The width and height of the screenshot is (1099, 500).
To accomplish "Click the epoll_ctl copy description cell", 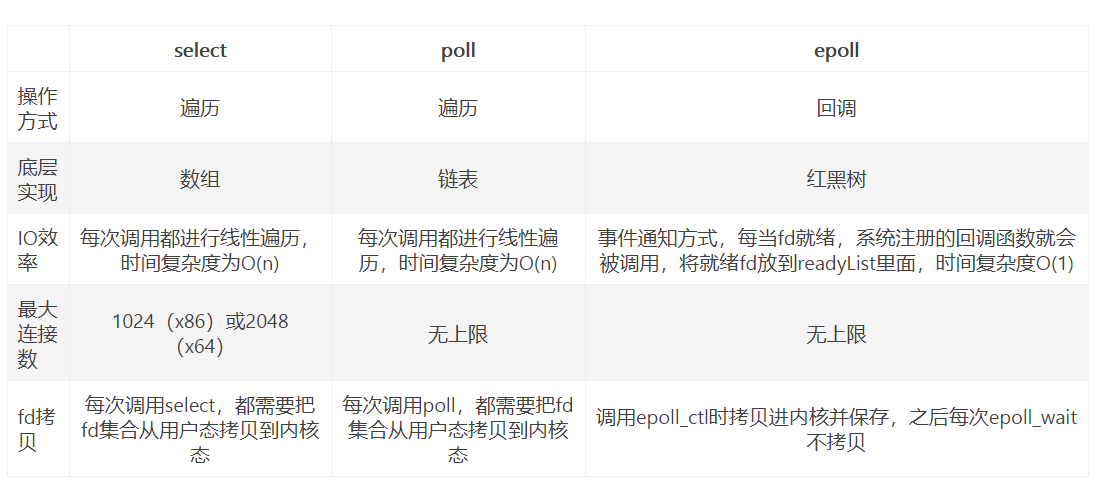I will coord(837,430).
